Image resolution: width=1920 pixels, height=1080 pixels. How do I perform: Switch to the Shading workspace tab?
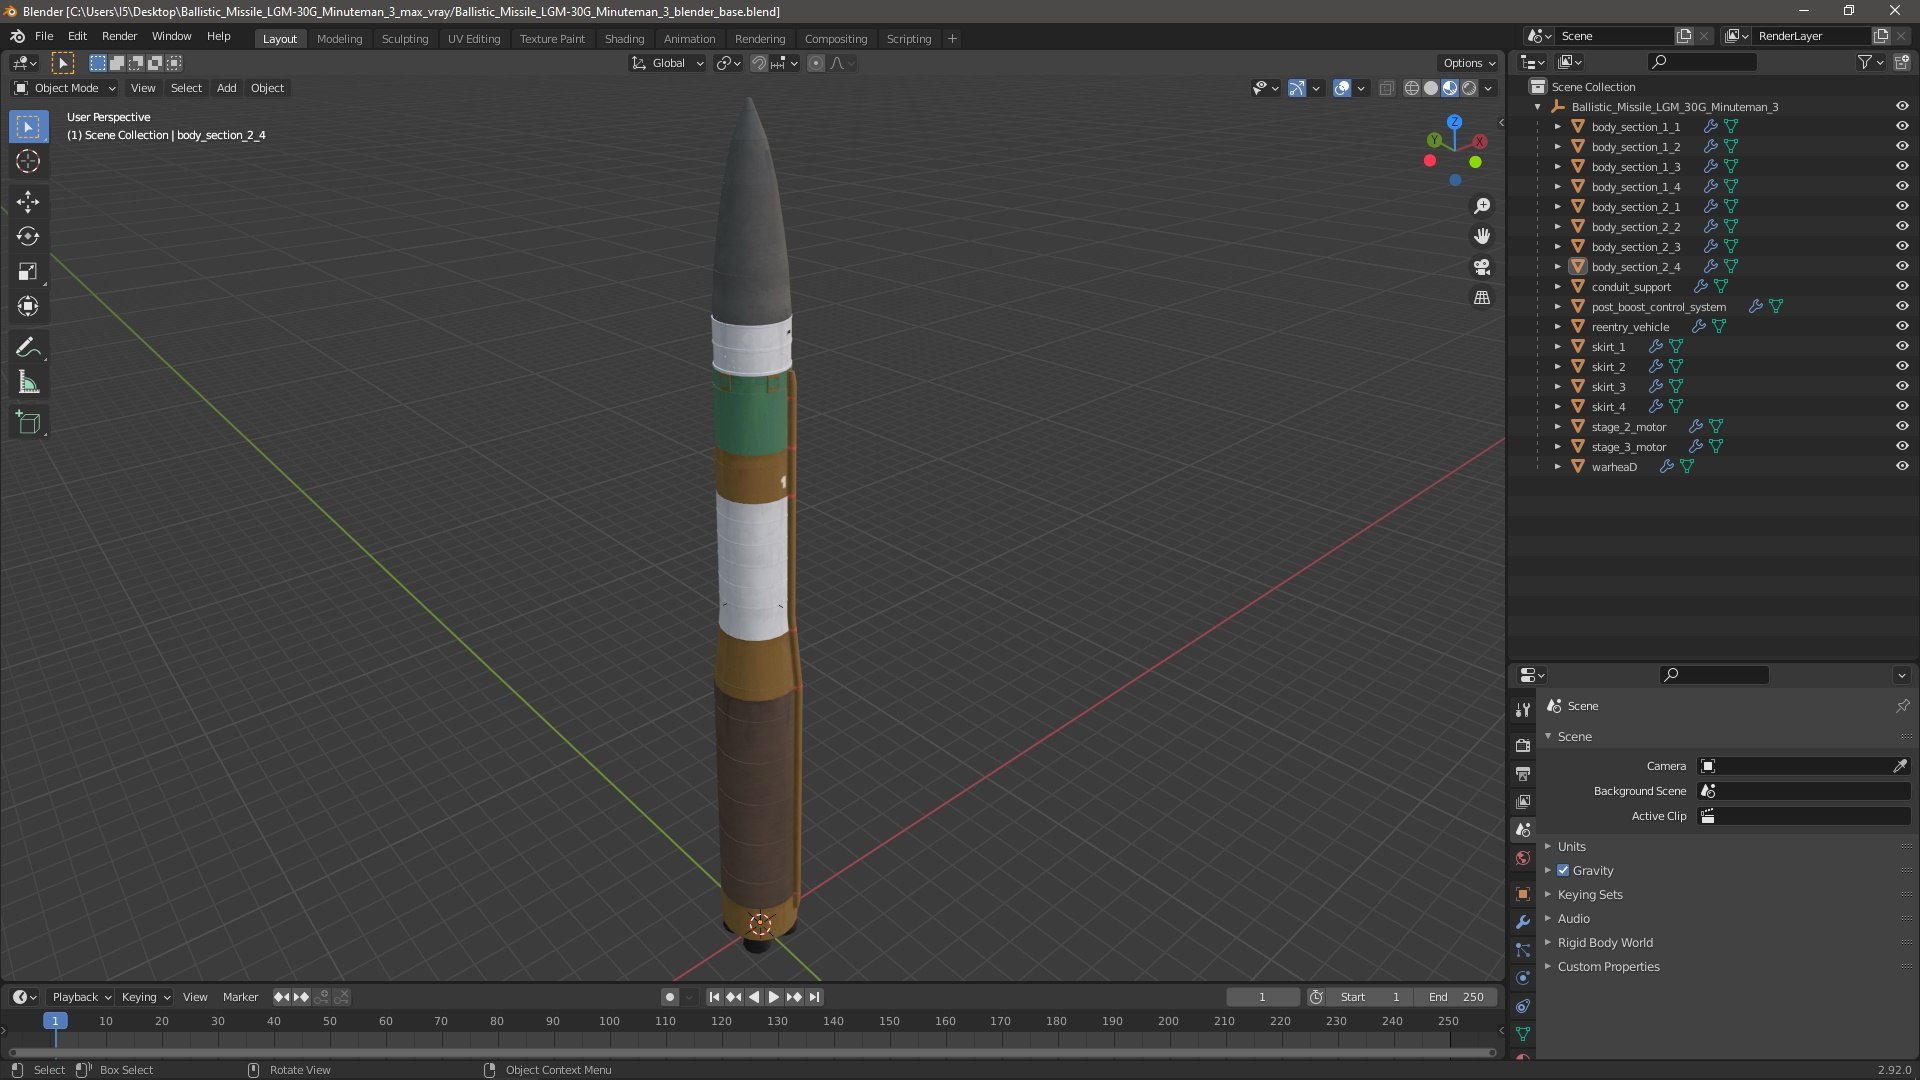[x=624, y=39]
